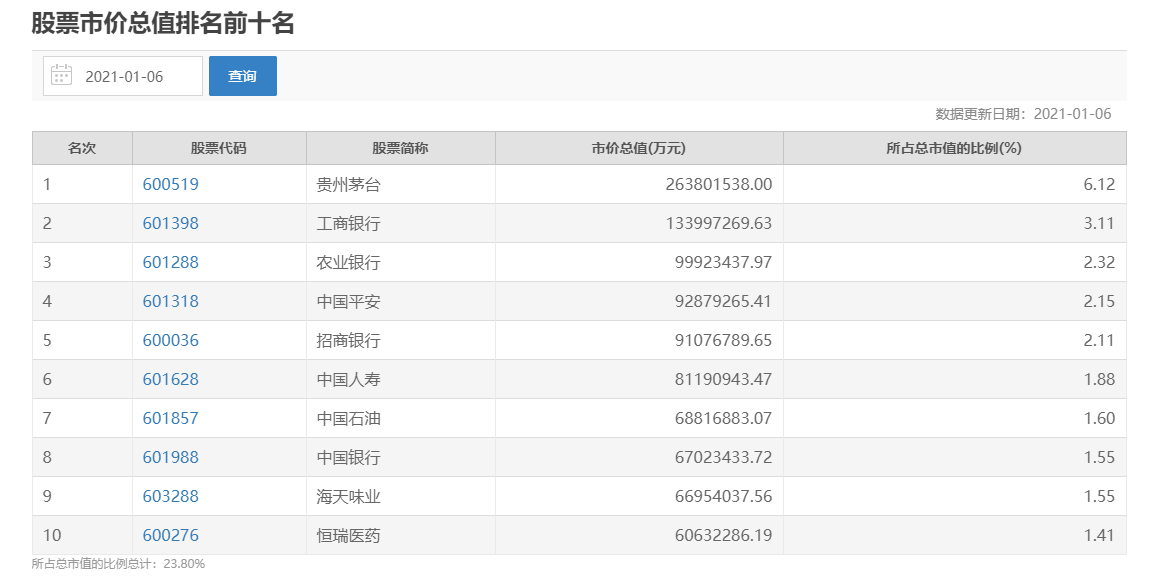Click the 贵州茅台 stock name cell

pyautogui.click(x=348, y=184)
